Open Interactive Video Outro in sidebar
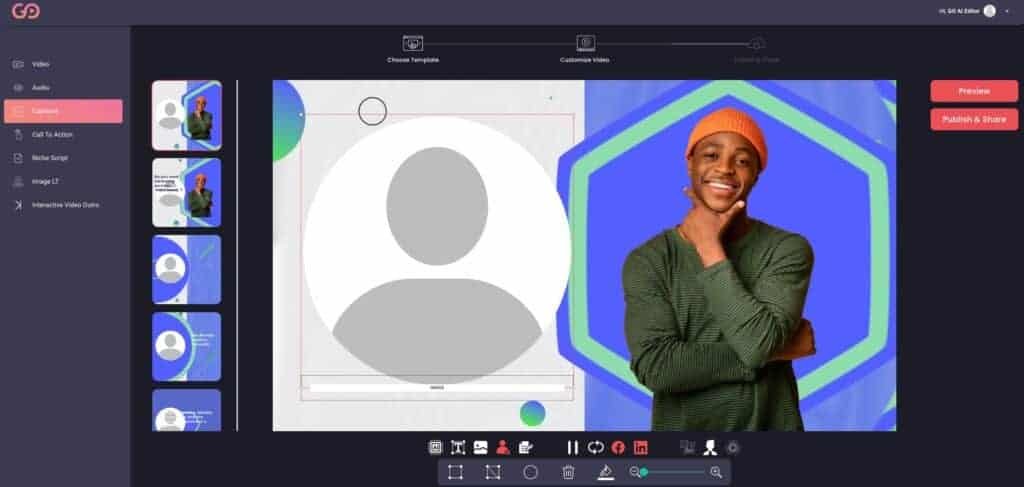 (63, 205)
